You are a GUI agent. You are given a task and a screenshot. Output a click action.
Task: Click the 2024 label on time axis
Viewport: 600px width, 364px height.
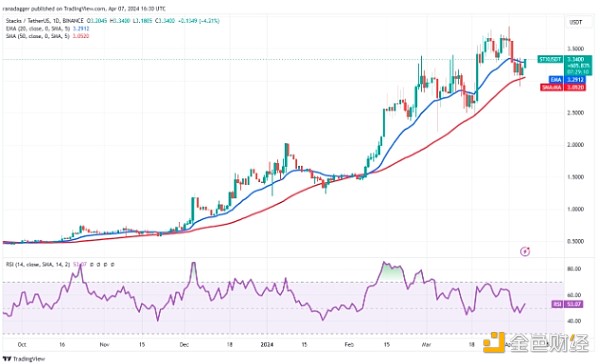(267, 344)
